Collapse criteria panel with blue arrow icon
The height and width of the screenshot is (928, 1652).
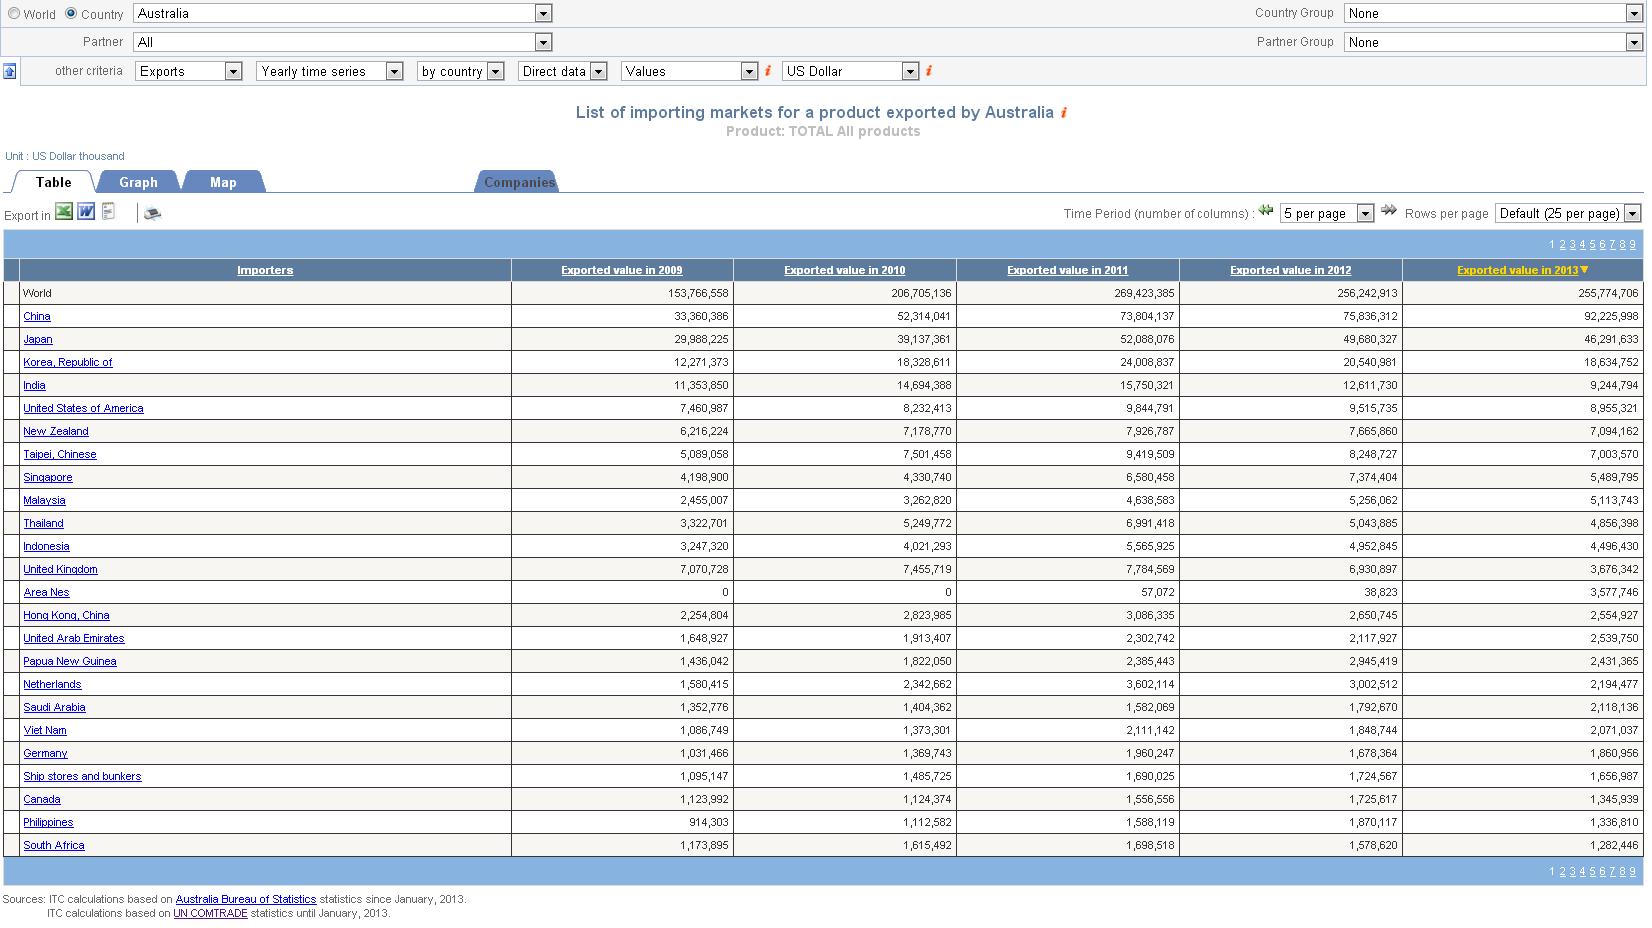[x=9, y=71]
